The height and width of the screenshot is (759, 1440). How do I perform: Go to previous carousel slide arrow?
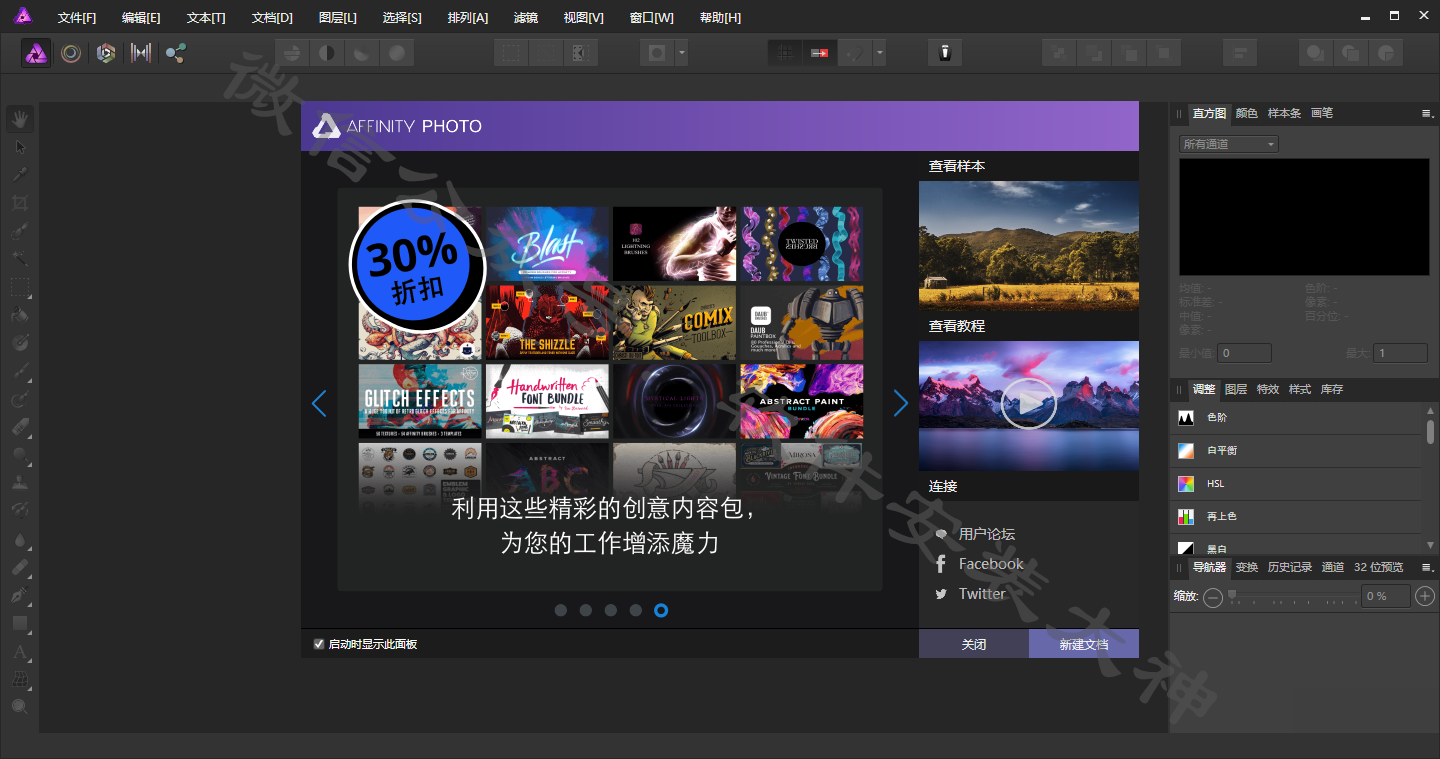pyautogui.click(x=319, y=404)
